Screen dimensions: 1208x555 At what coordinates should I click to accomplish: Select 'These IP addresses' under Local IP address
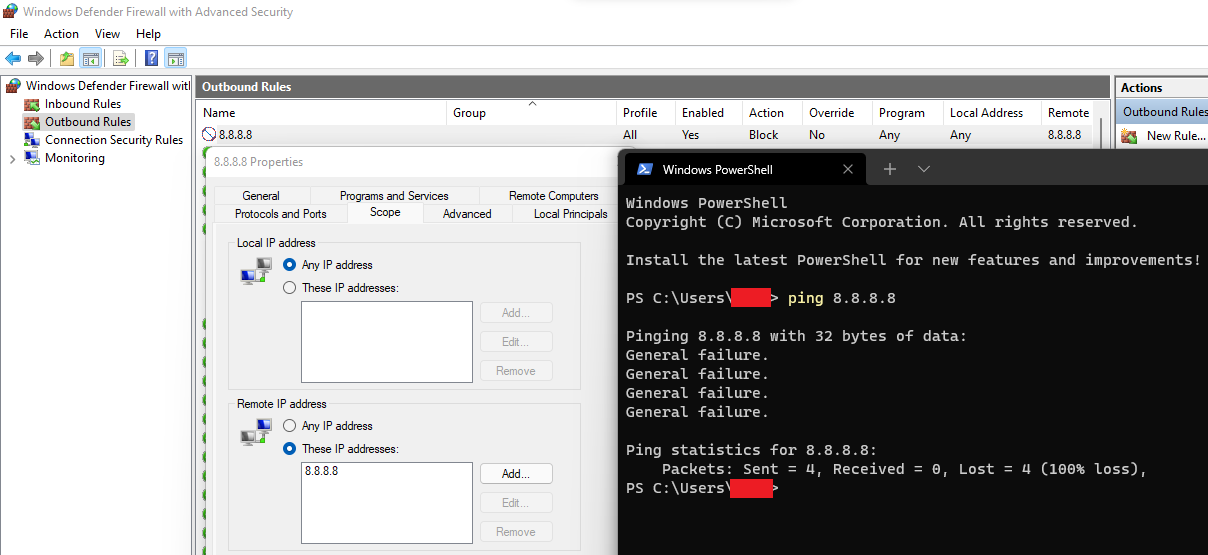pyautogui.click(x=290, y=288)
